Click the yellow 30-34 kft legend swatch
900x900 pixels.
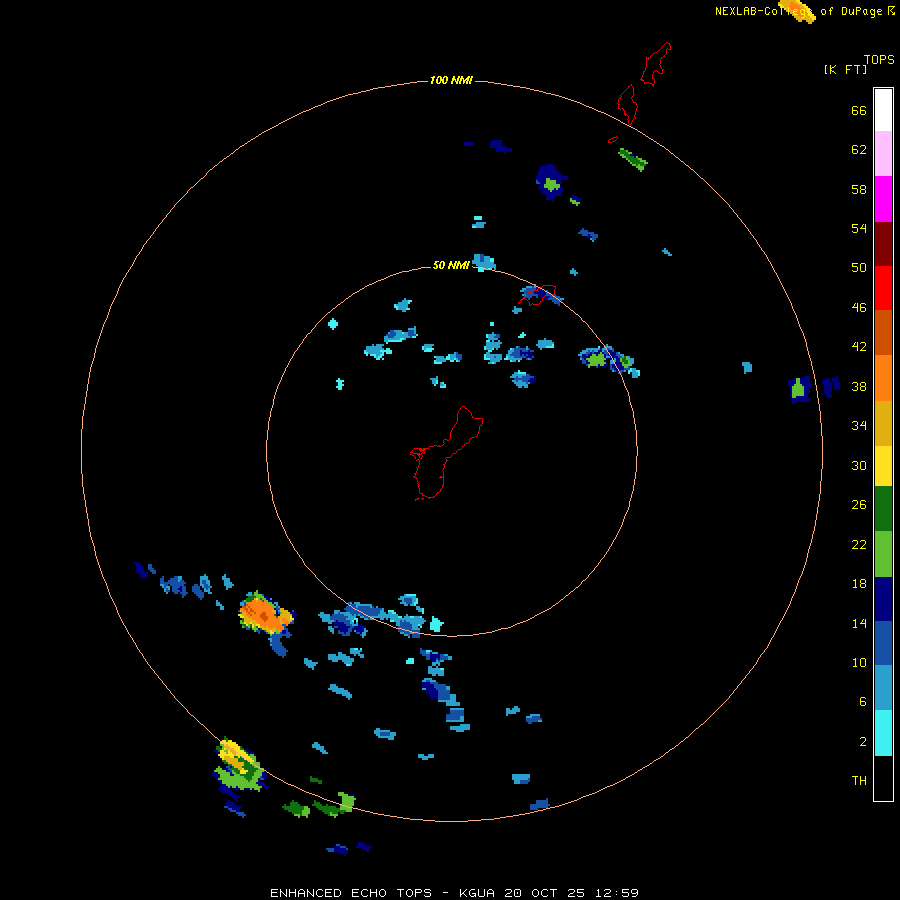(883, 466)
